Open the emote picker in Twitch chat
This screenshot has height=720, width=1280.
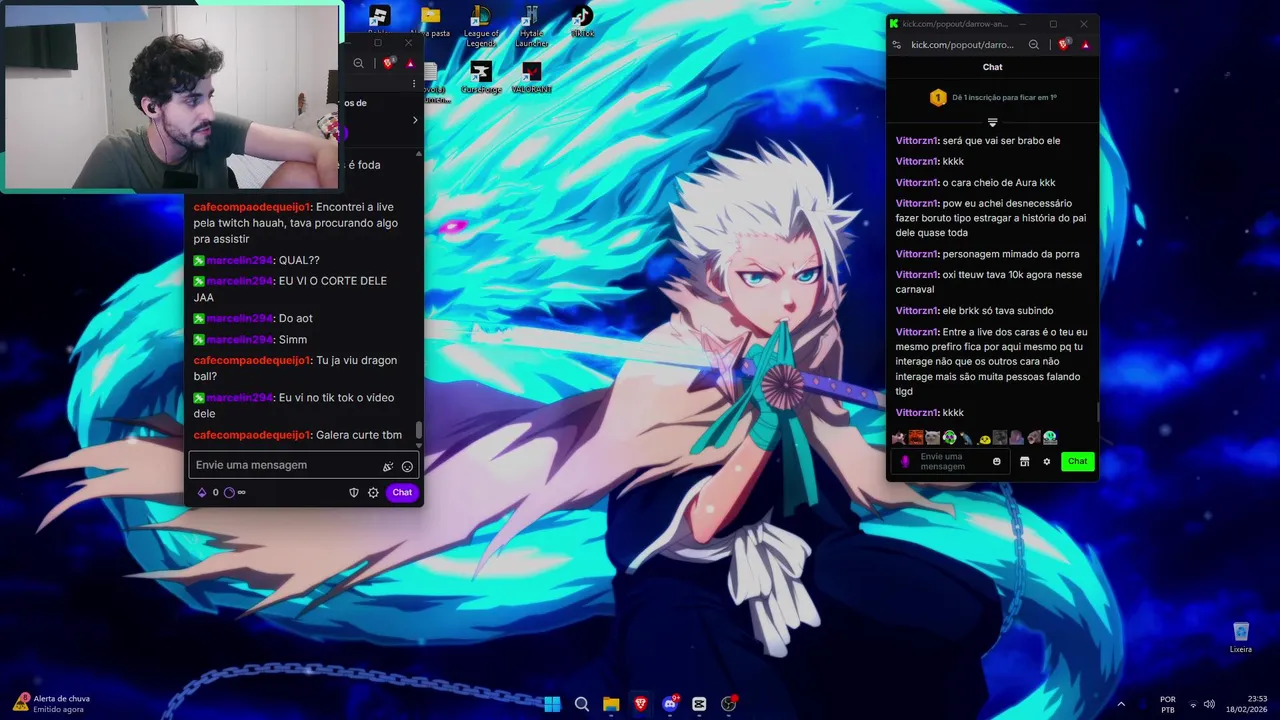407,466
